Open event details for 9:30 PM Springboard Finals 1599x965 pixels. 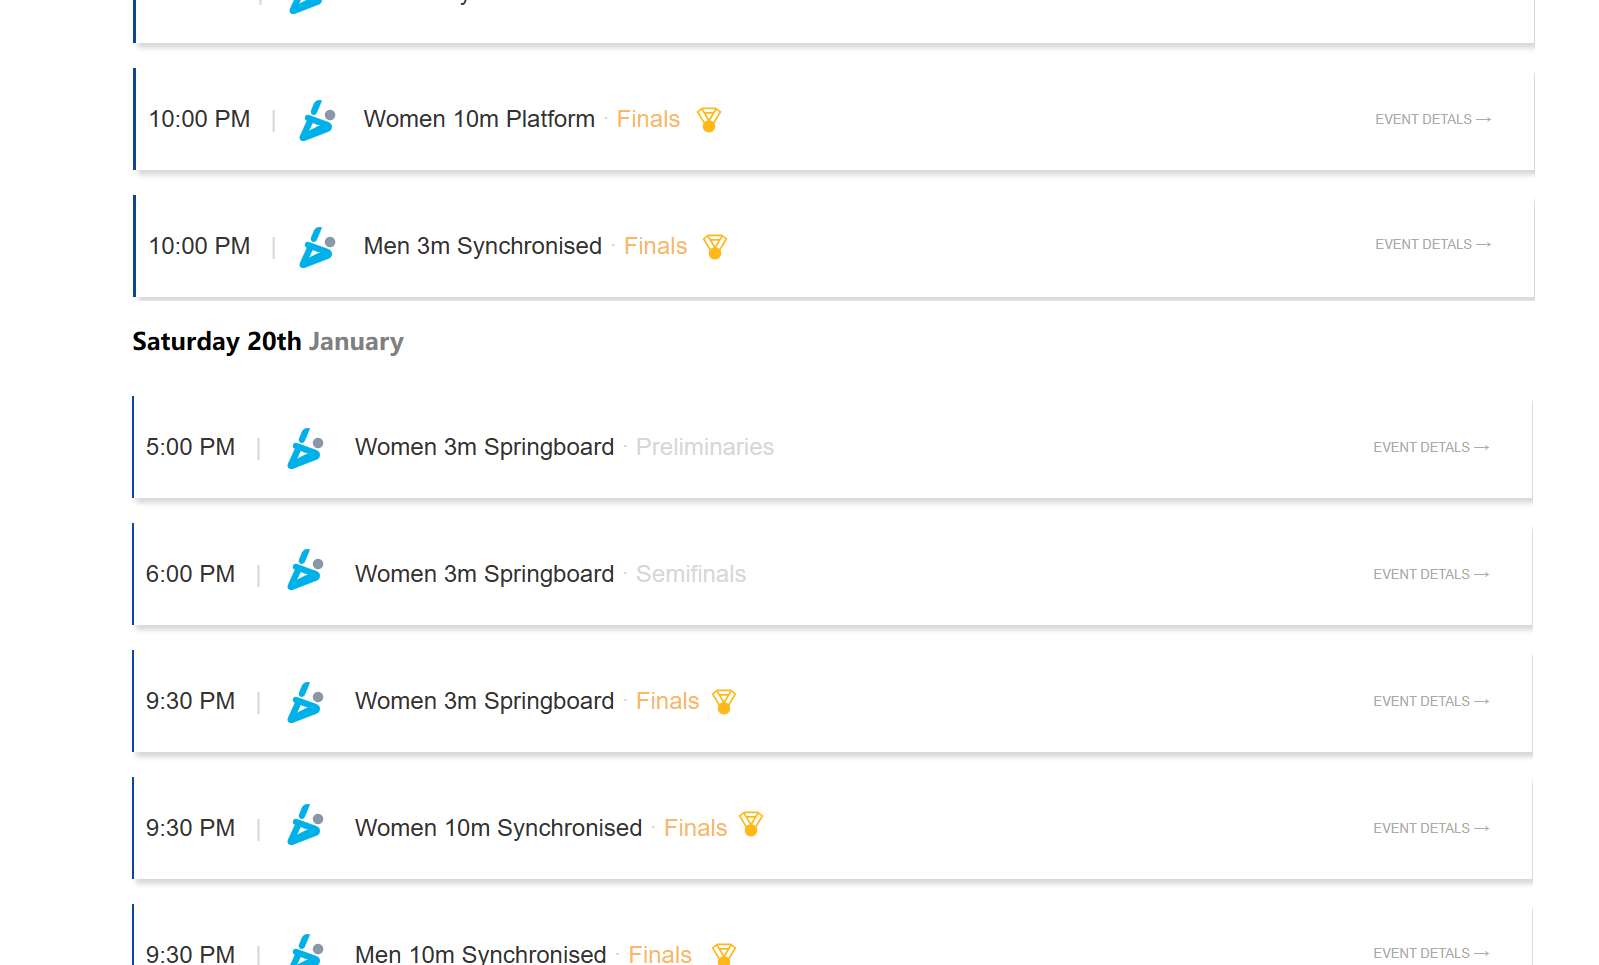(x=1430, y=701)
